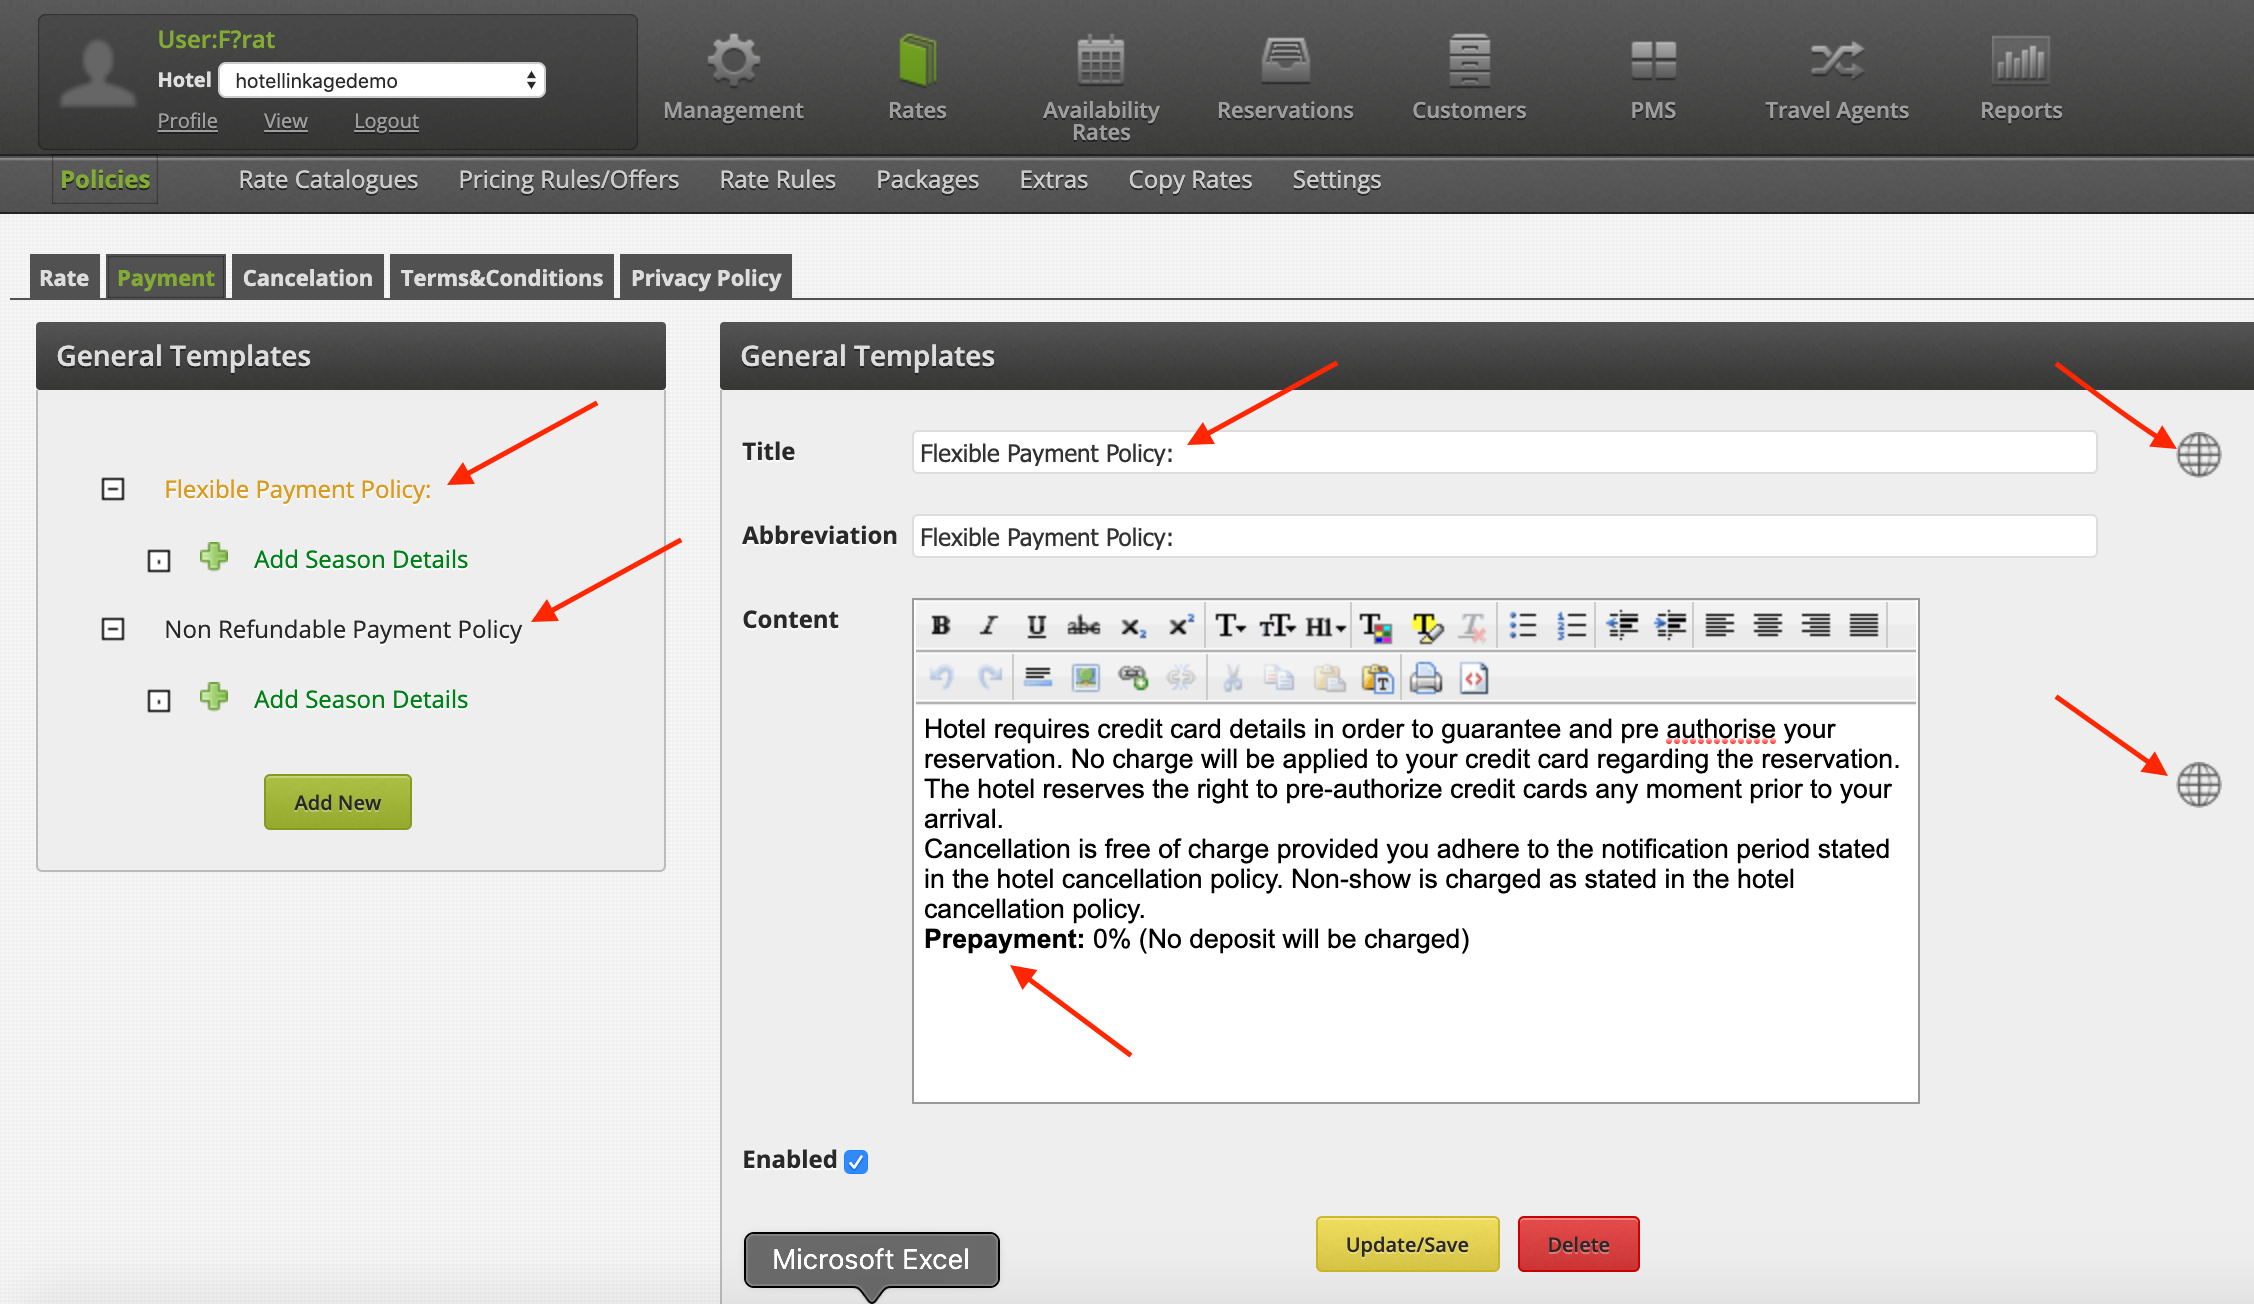This screenshot has height=1304, width=2254.
Task: Click the insert hyperlink icon
Action: click(x=1132, y=678)
